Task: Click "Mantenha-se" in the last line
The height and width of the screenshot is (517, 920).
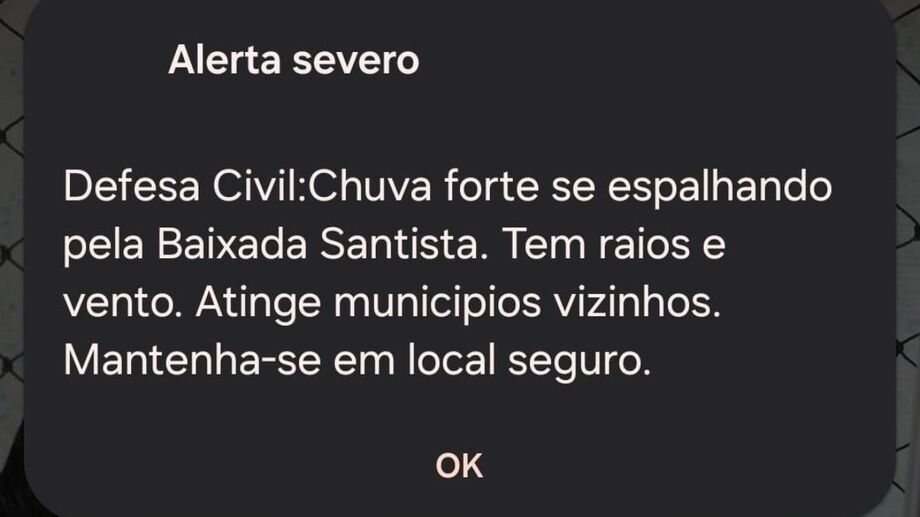Action: pos(192,360)
